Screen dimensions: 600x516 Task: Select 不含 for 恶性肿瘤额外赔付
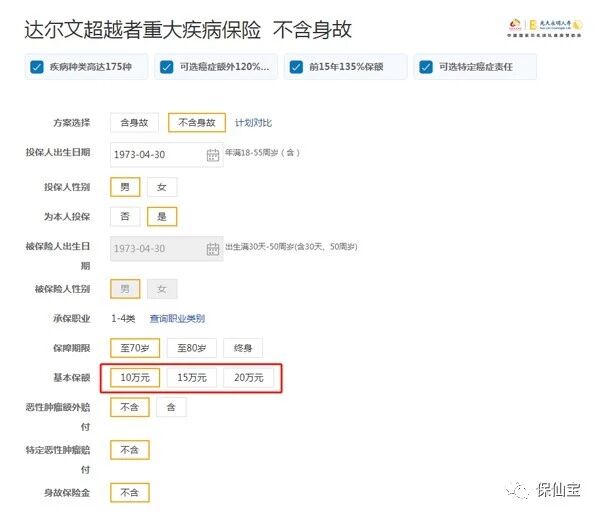pos(130,407)
